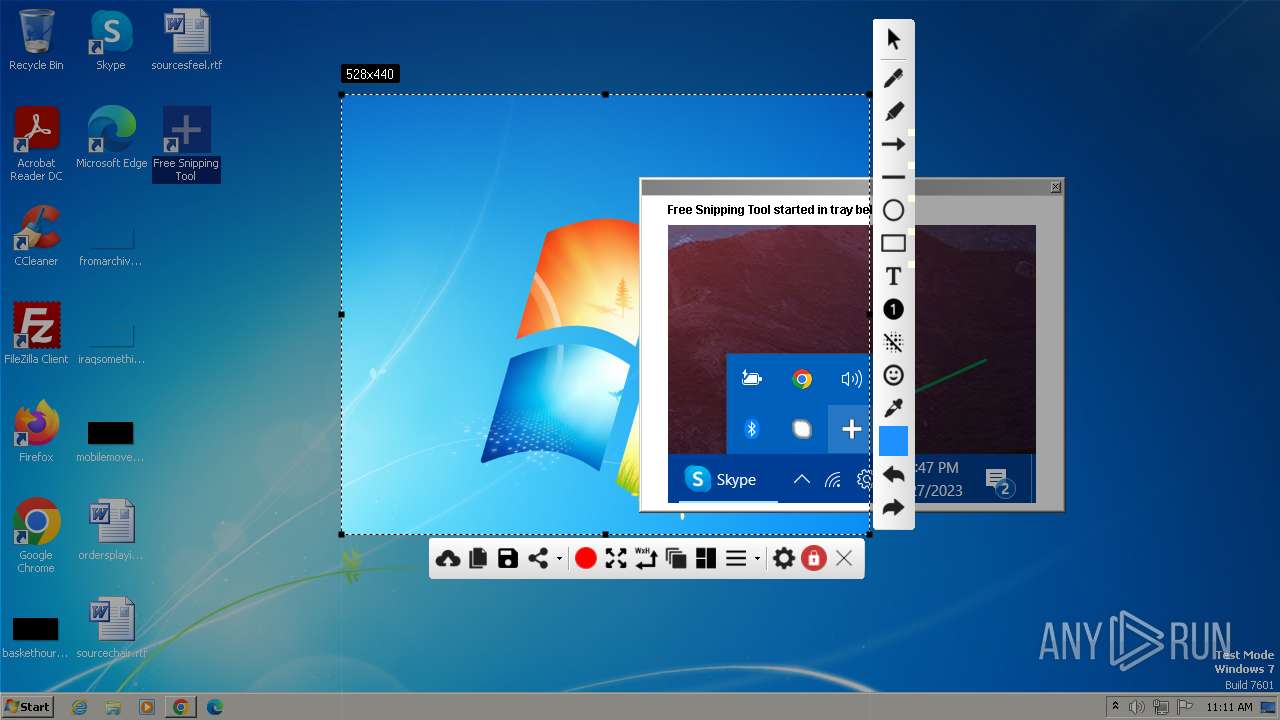Share the snip
Image resolution: width=1280 pixels, height=720 pixels.
pos(538,558)
